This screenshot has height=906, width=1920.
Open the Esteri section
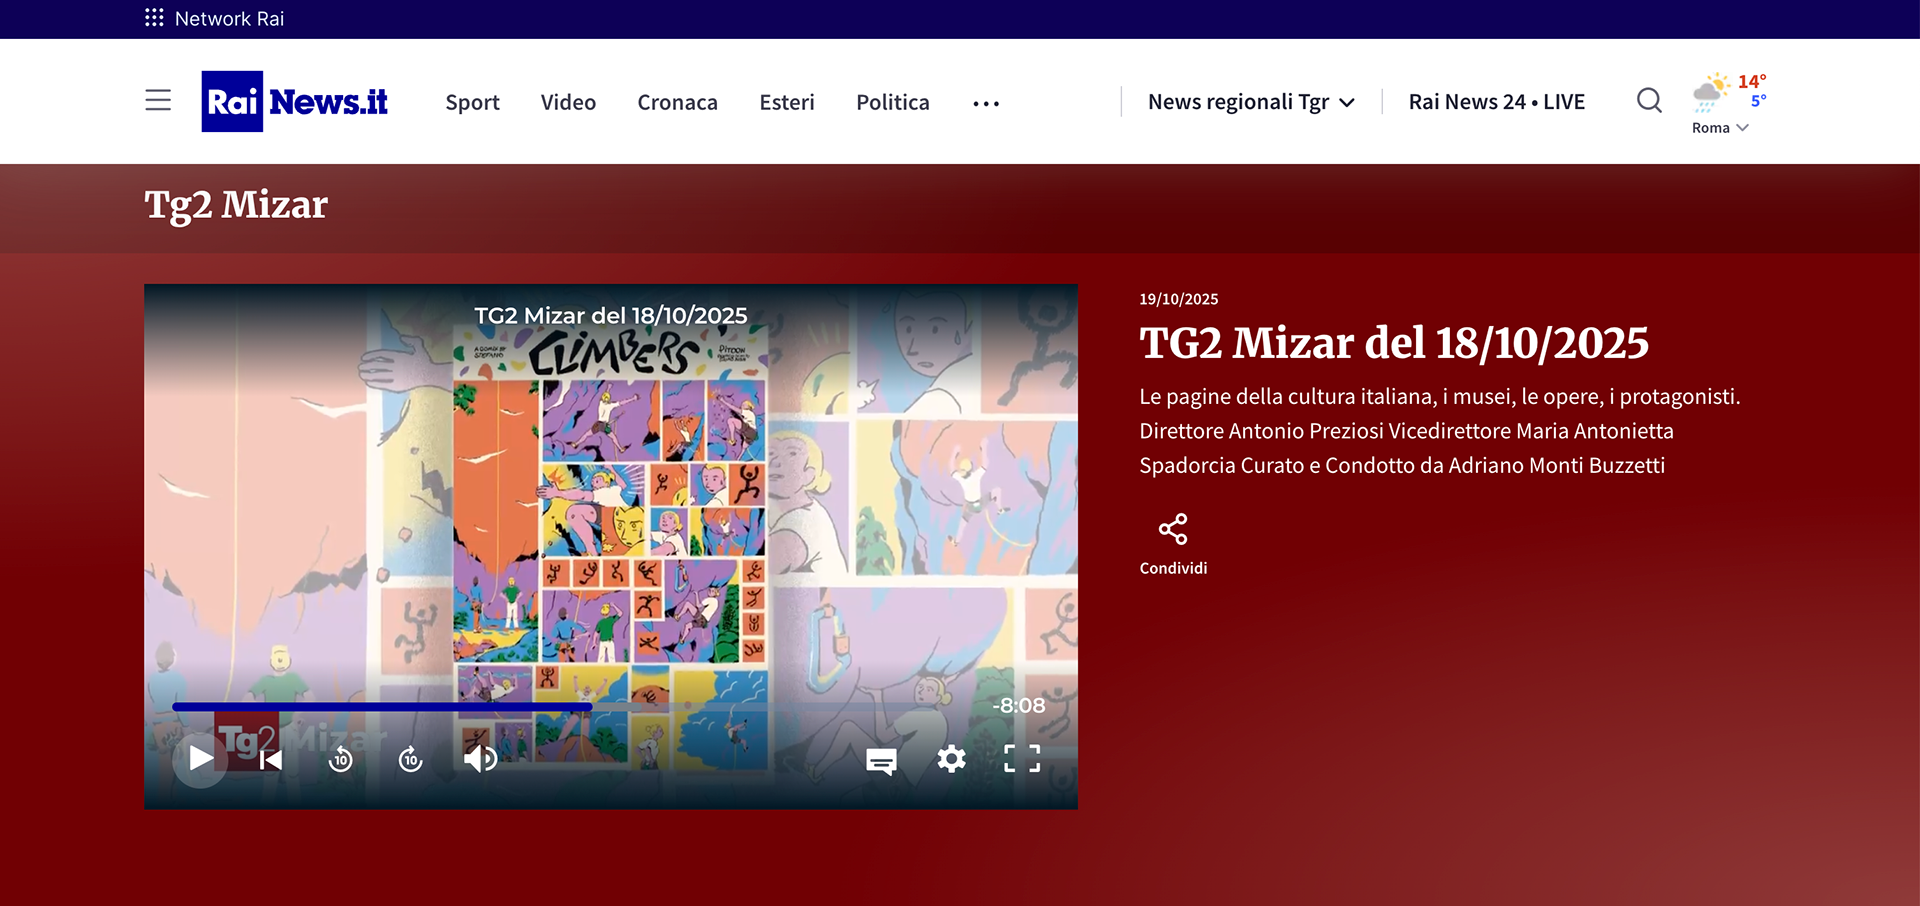pyautogui.click(x=787, y=102)
